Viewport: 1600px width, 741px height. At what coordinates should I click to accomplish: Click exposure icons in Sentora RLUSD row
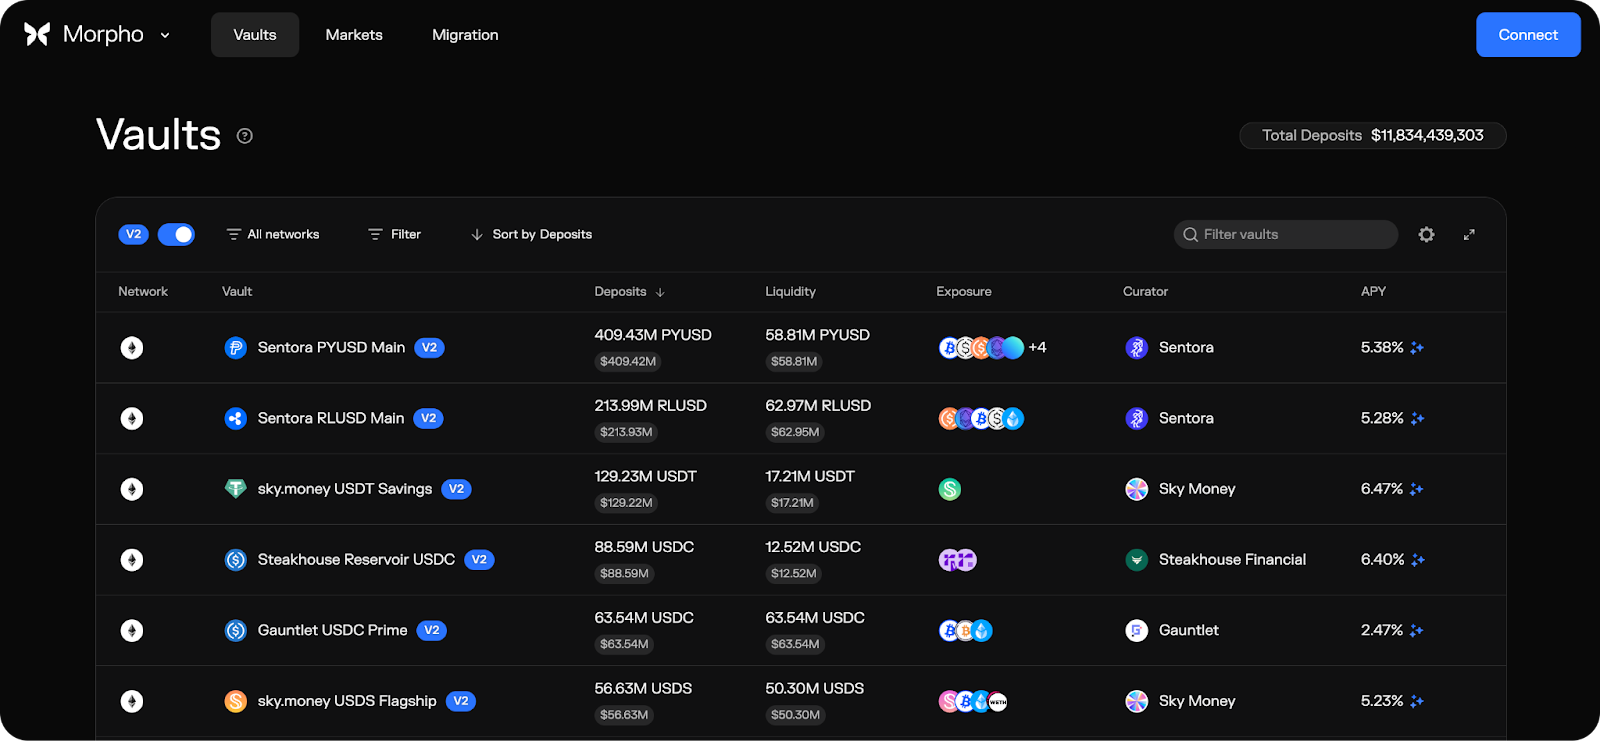coord(981,419)
